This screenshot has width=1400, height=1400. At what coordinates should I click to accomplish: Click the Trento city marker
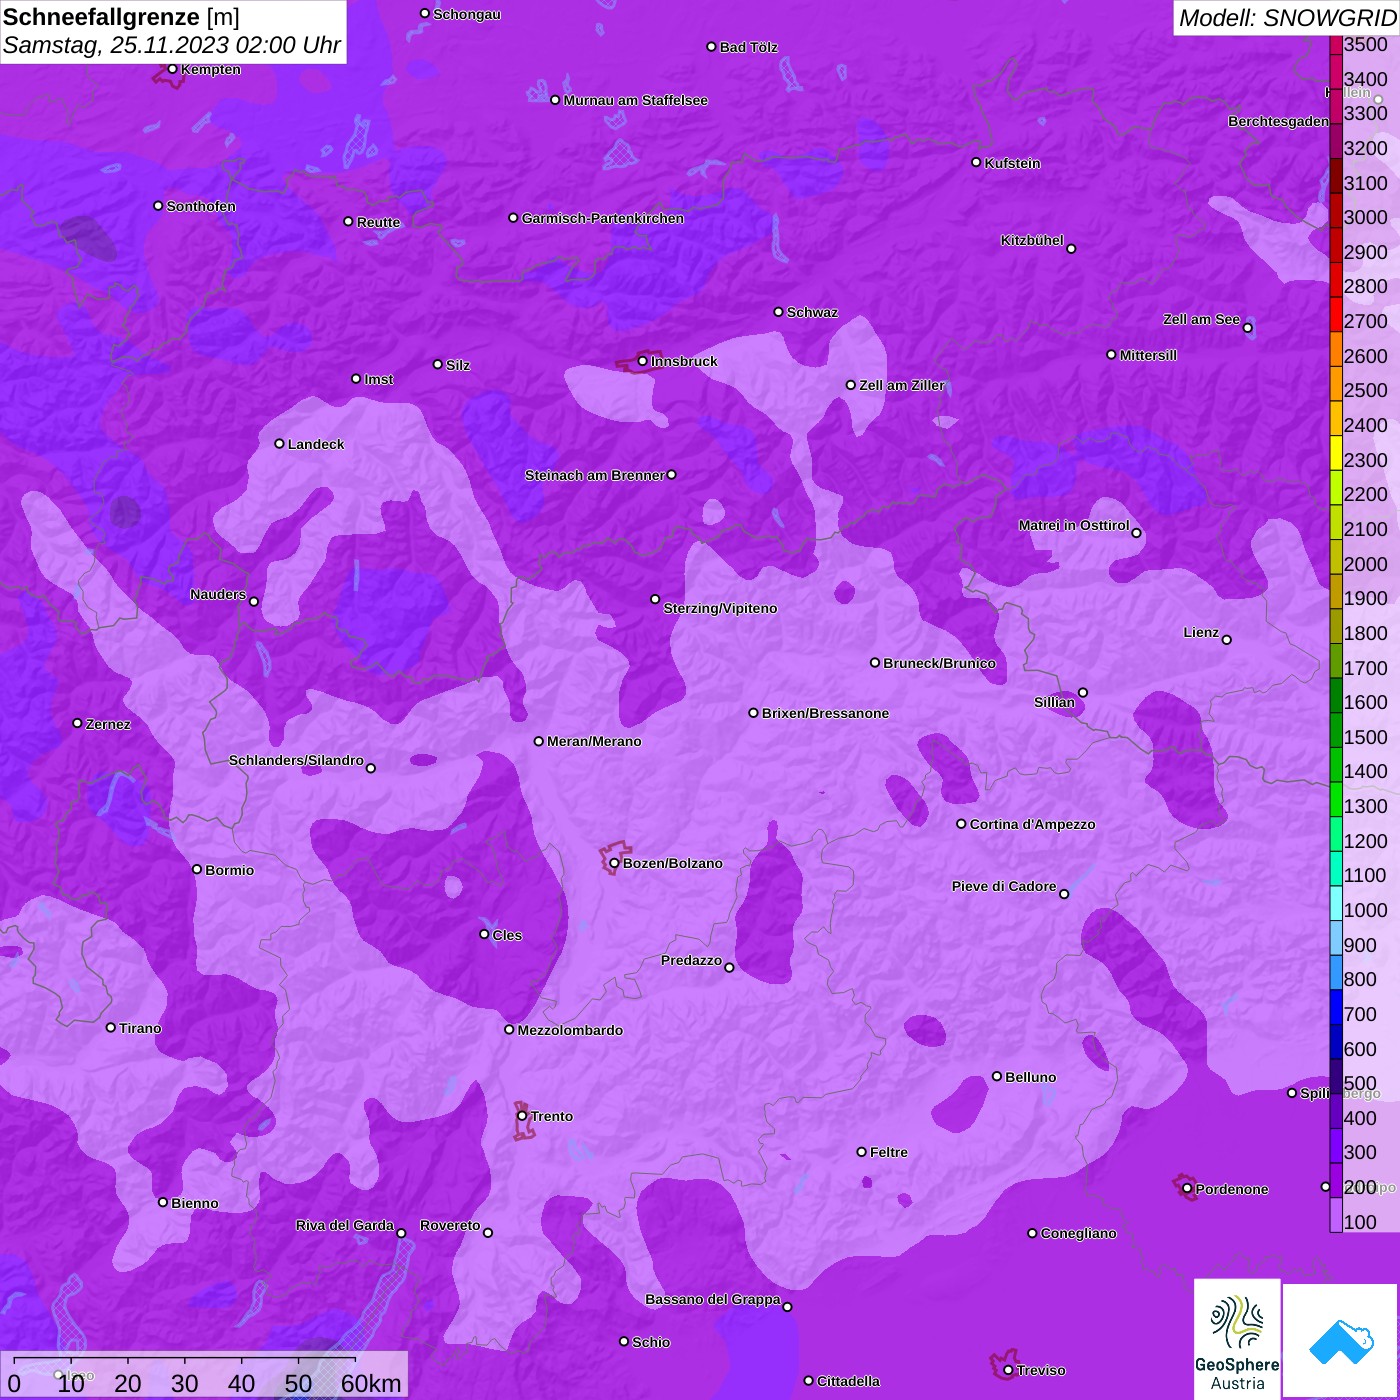click(522, 1116)
